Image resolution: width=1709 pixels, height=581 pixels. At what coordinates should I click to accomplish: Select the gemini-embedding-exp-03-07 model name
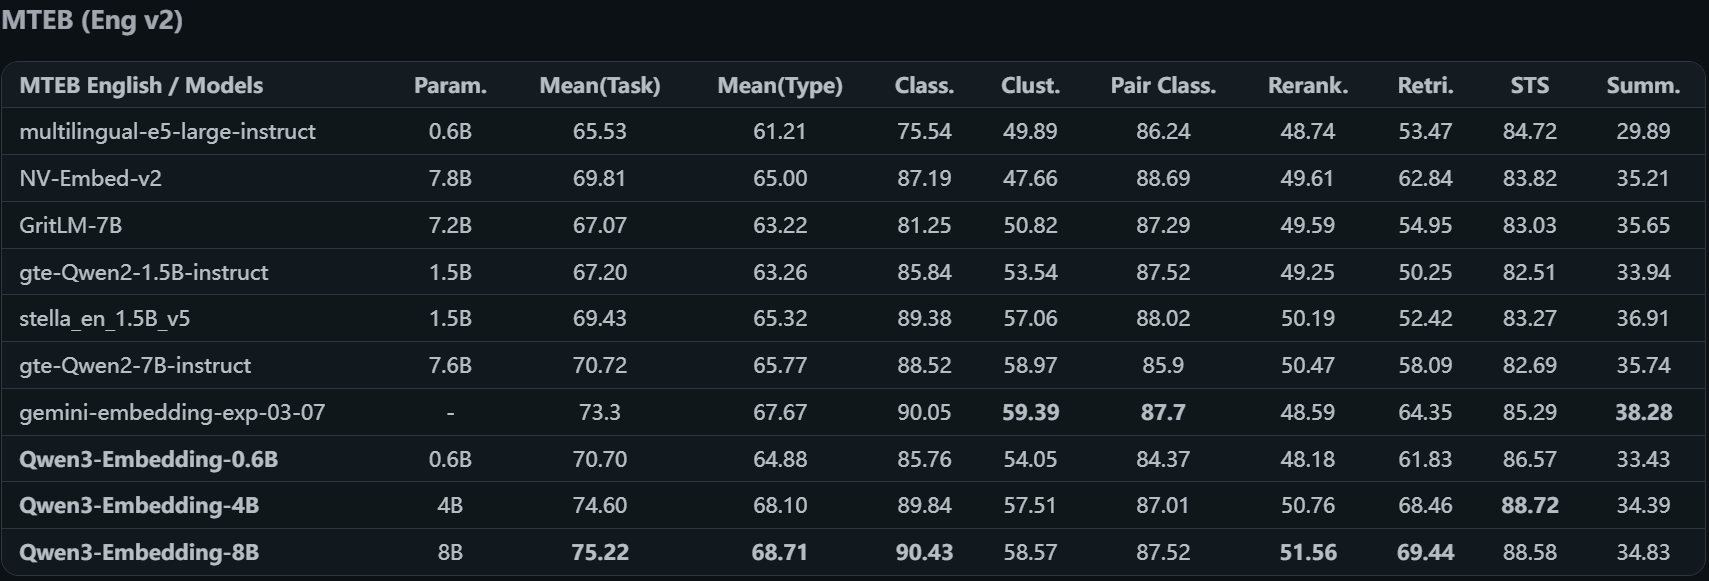point(172,413)
